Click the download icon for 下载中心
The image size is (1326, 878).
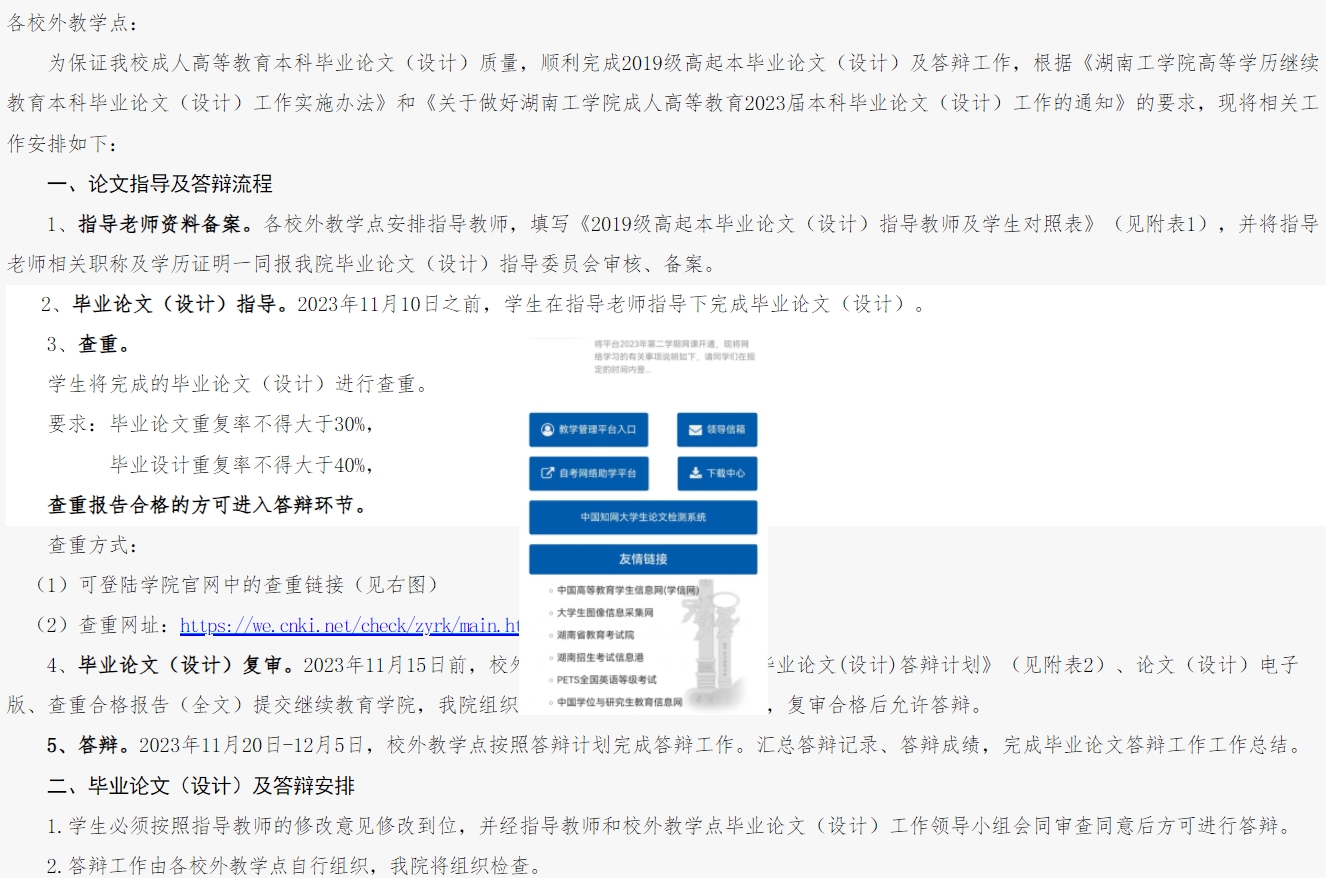point(695,473)
